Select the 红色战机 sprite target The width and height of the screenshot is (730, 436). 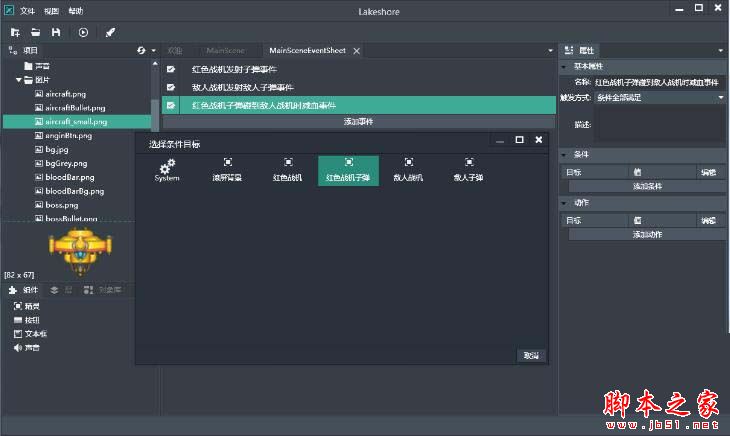pos(288,170)
